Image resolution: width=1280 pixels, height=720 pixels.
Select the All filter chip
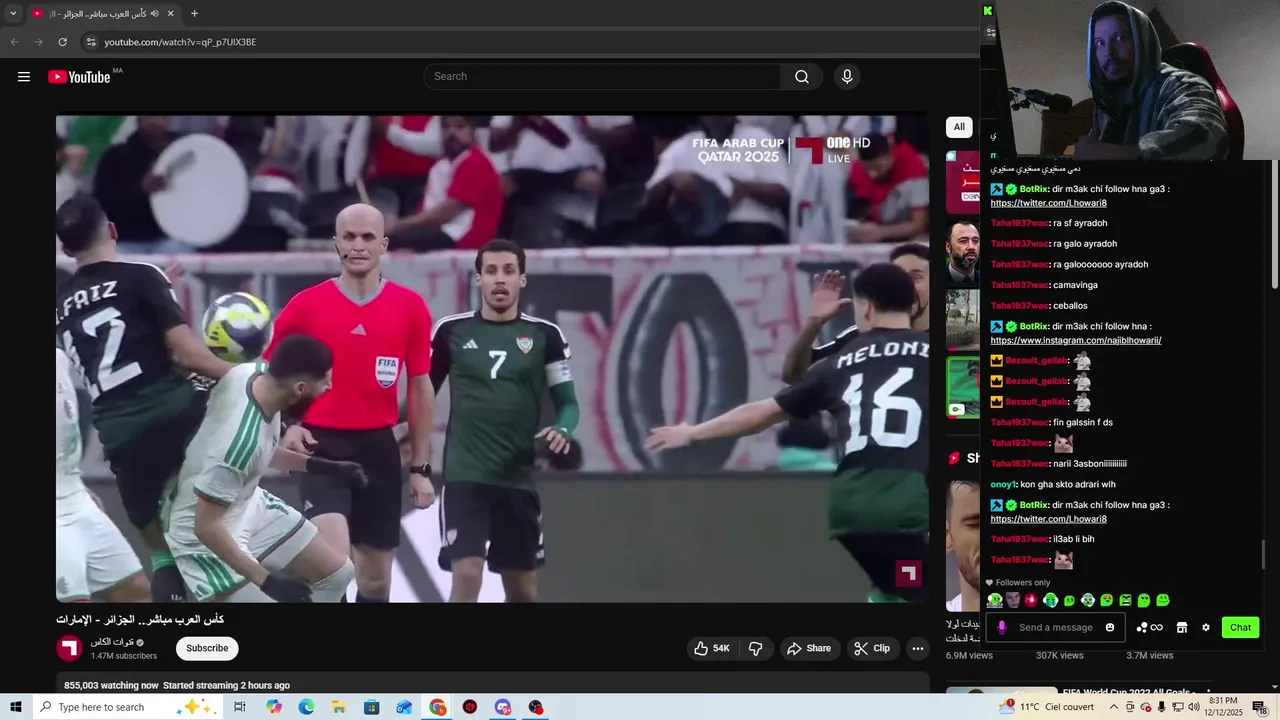coord(959,127)
